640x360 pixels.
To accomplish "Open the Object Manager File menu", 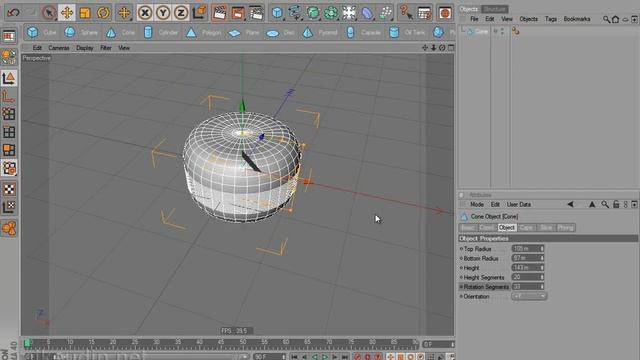I will click(x=474, y=19).
